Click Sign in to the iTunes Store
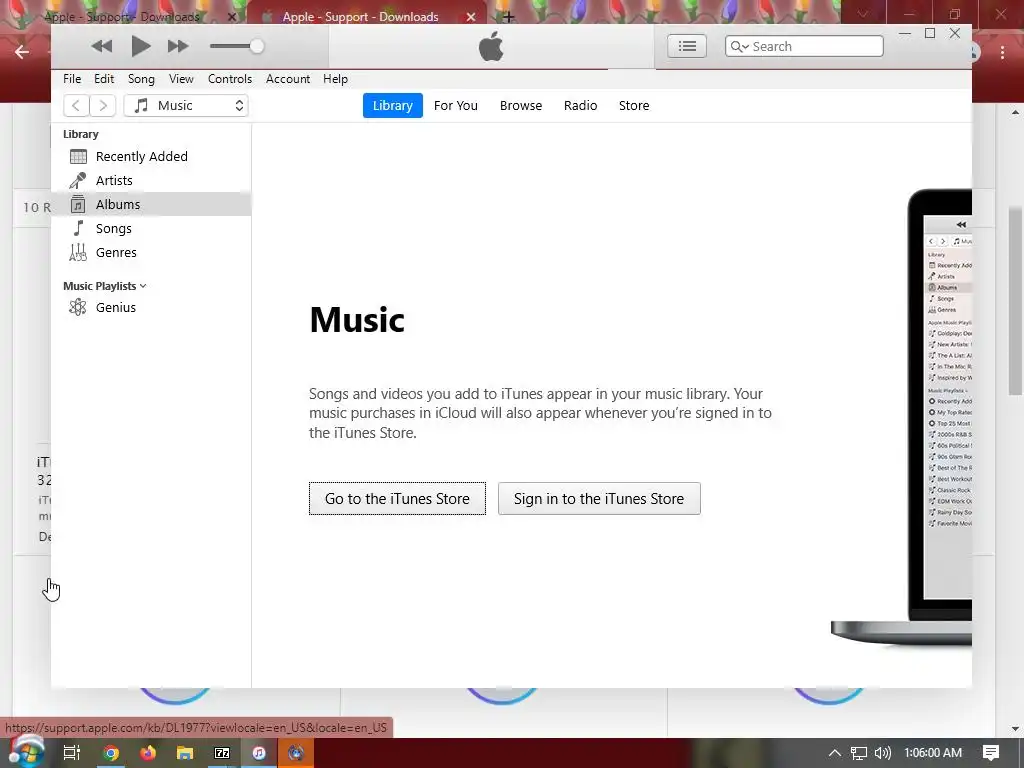Screen dimensions: 1024x768 click(599, 499)
